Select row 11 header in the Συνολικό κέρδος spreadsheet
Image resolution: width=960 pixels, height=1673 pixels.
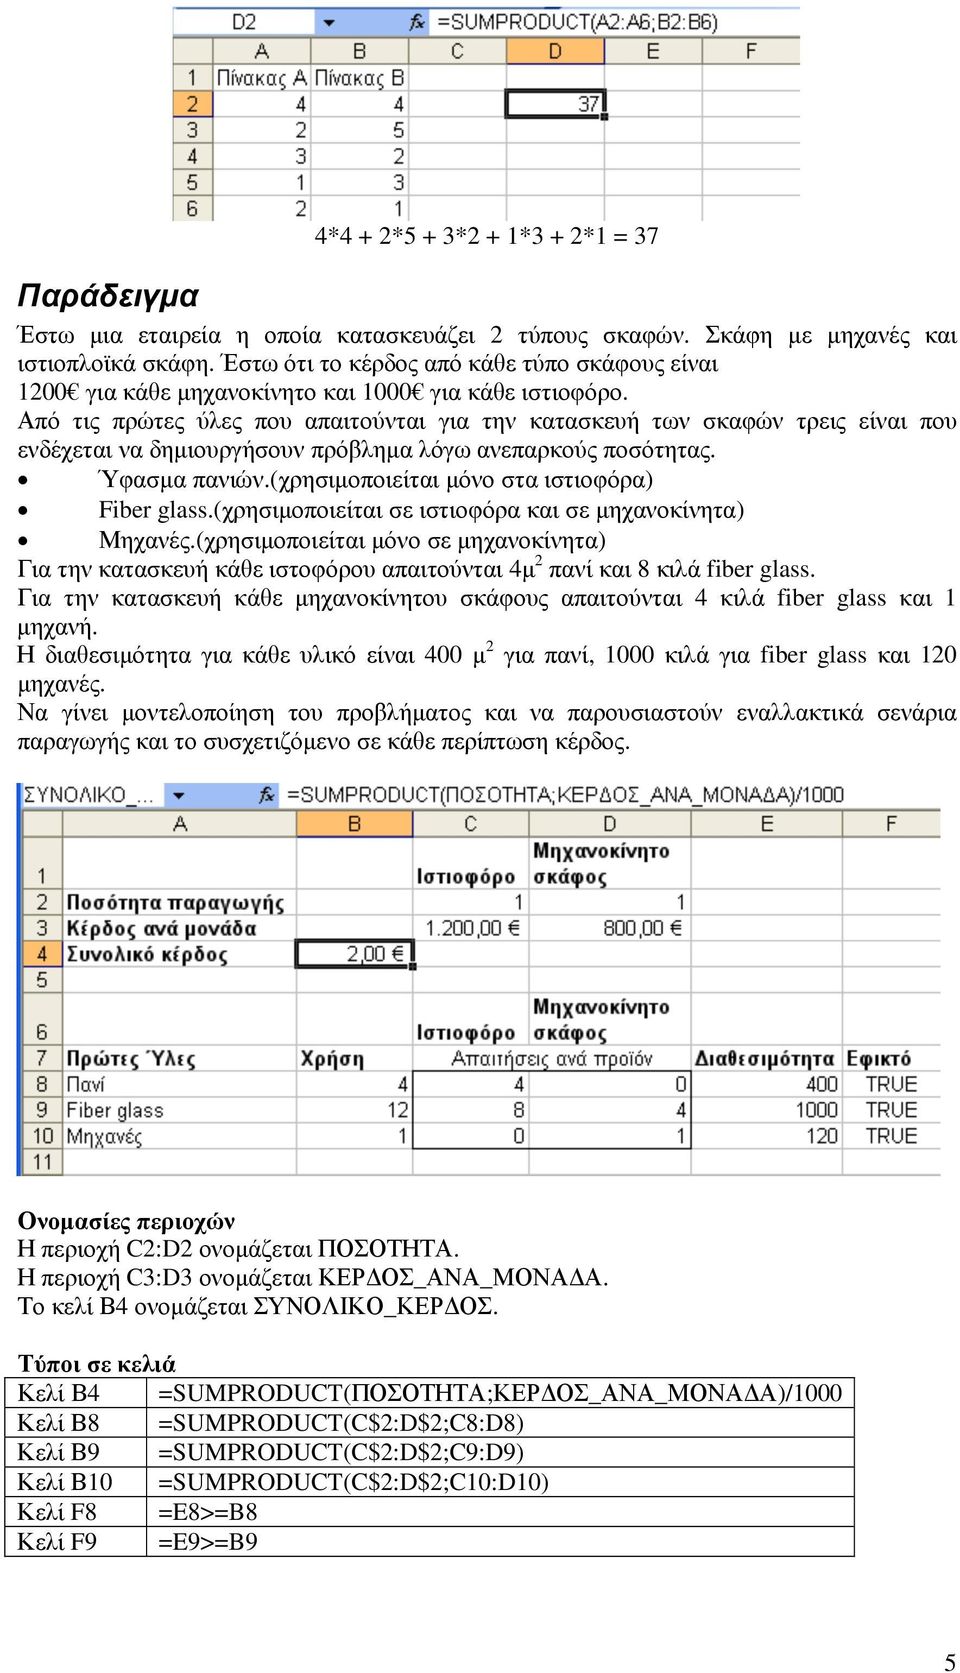pyautogui.click(x=42, y=1162)
